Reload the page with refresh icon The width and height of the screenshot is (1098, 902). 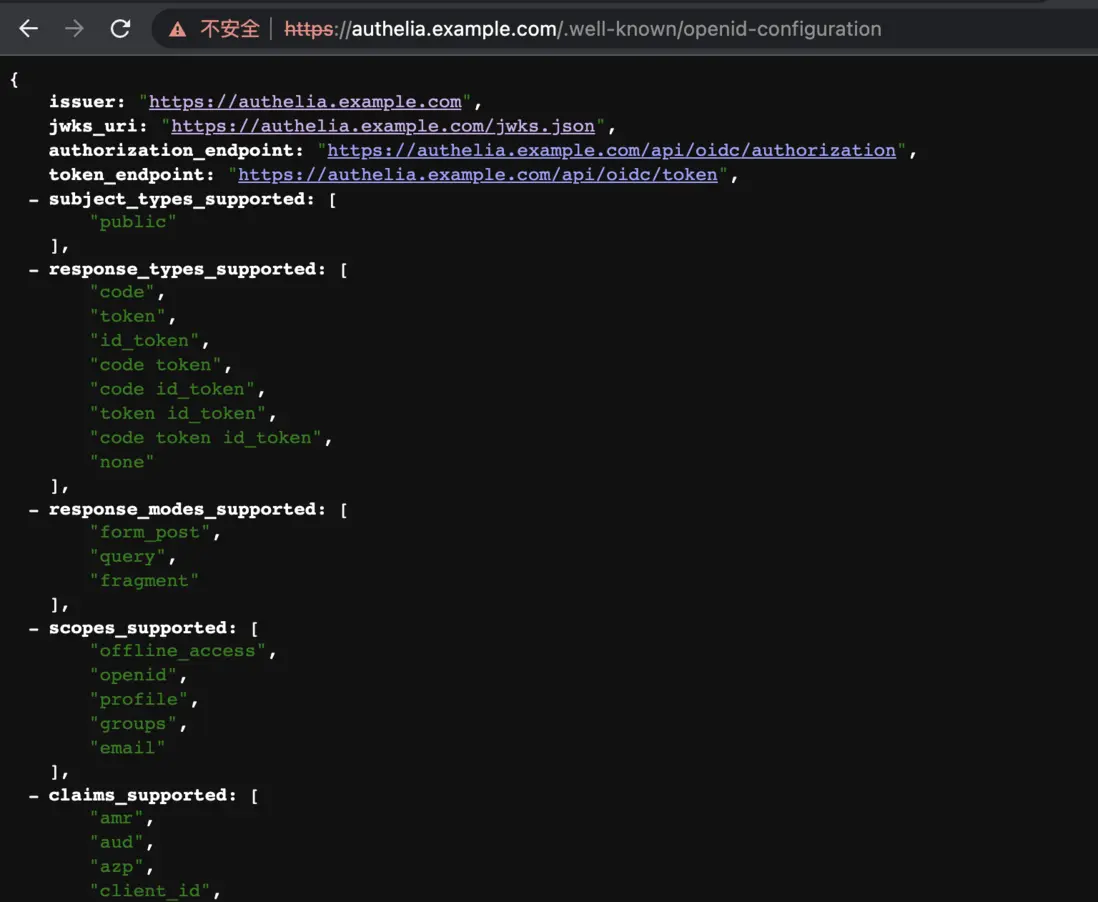point(120,29)
